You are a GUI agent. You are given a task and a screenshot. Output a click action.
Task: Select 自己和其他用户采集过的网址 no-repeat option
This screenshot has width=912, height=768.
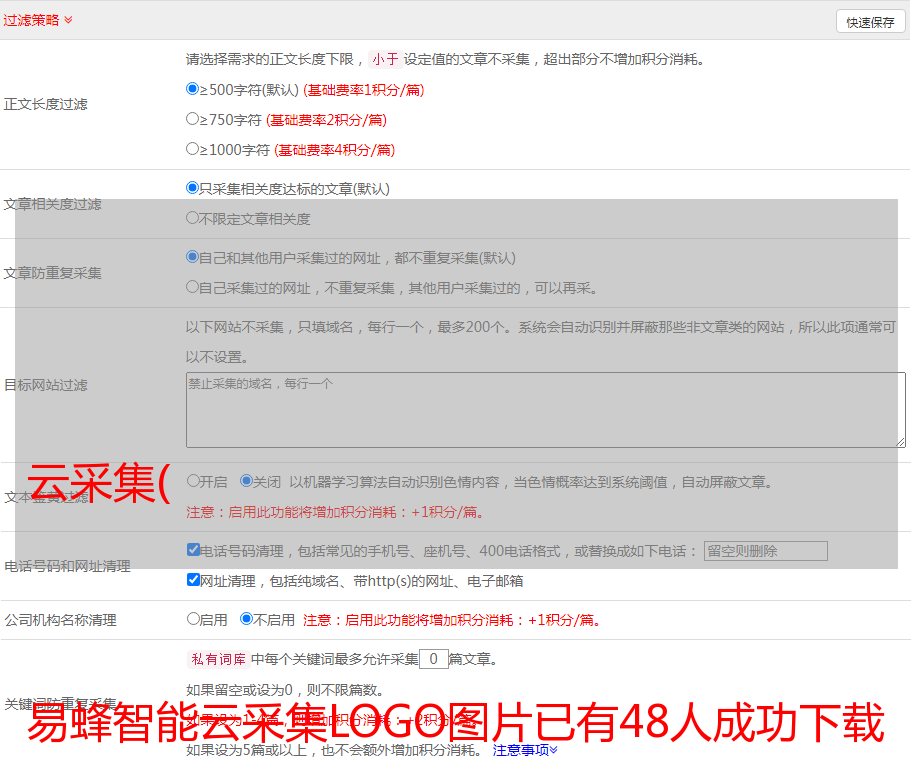coord(193,257)
